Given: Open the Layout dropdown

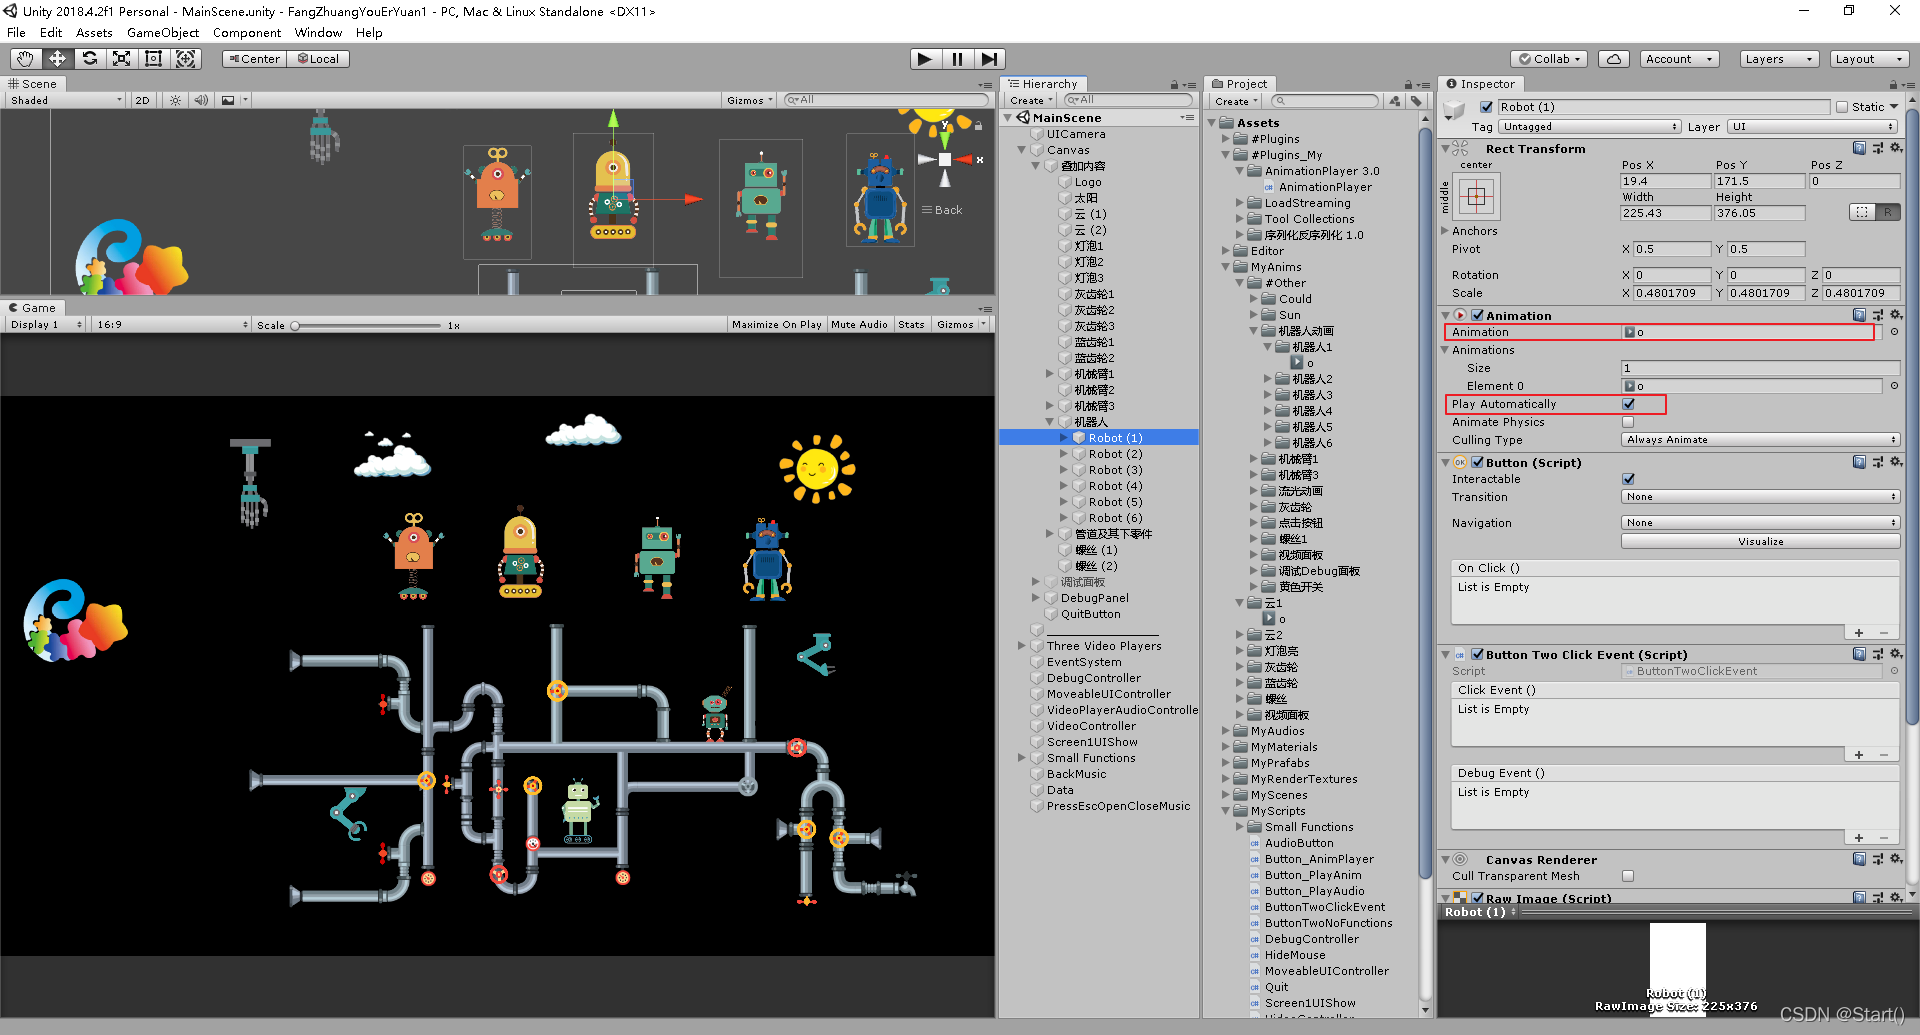Looking at the screenshot, I should click(x=1868, y=59).
